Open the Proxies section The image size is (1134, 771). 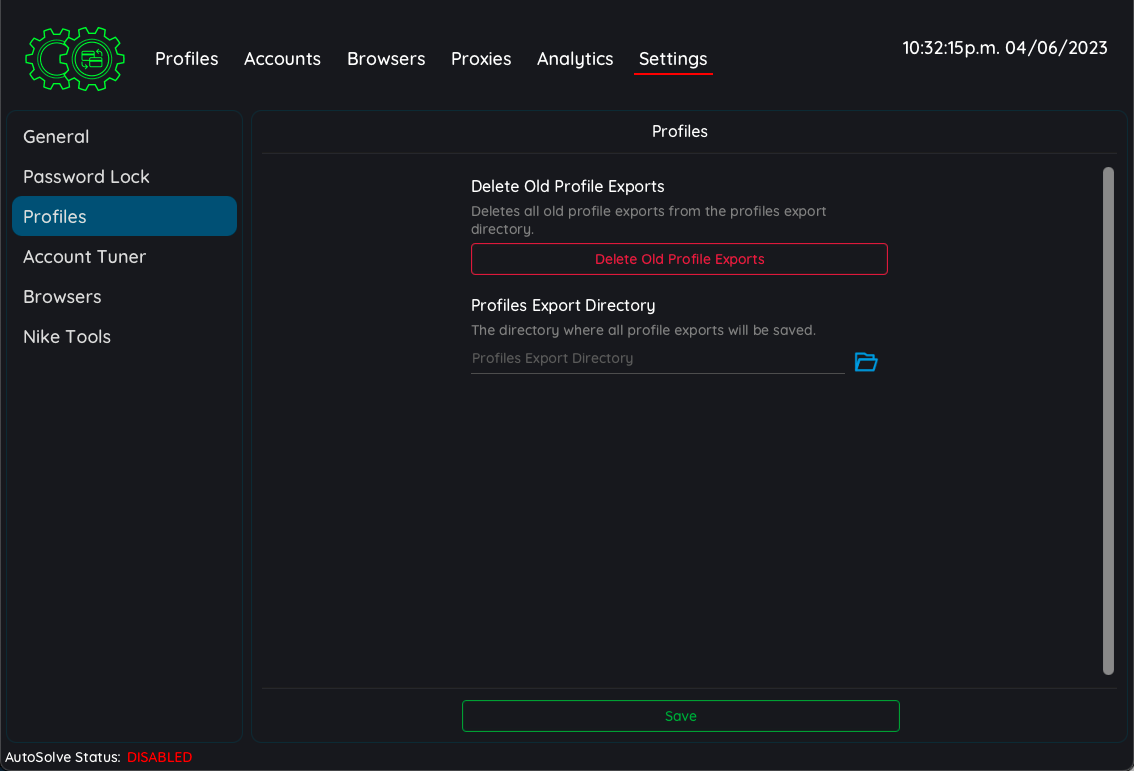coord(481,59)
